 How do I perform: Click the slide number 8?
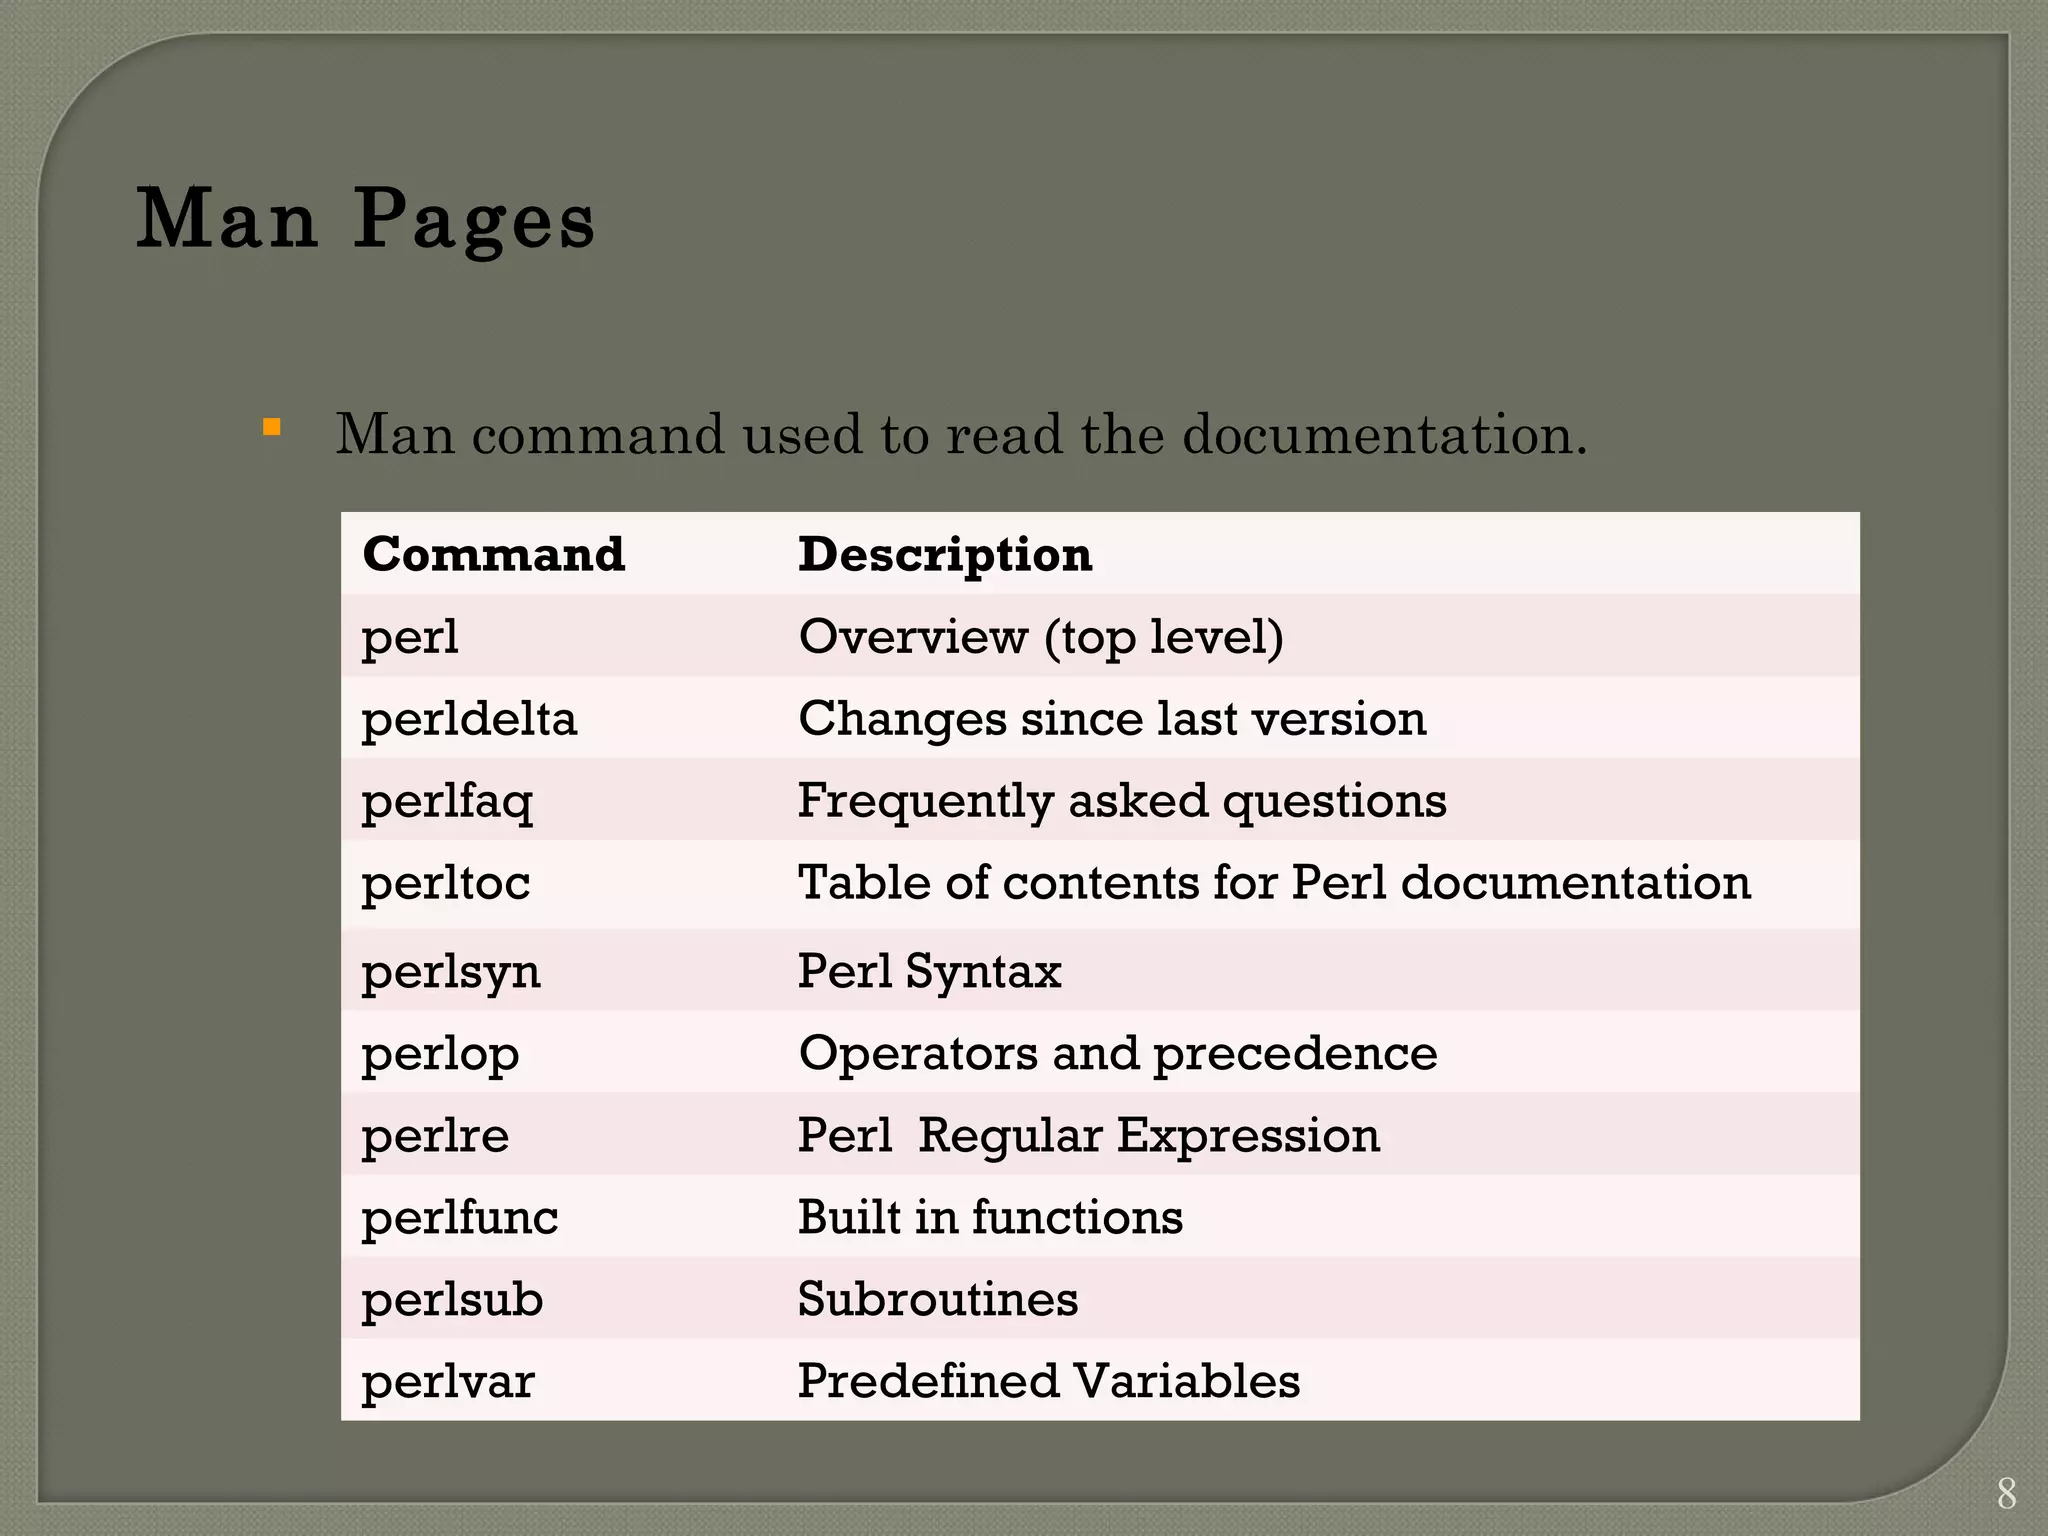point(2006,1493)
